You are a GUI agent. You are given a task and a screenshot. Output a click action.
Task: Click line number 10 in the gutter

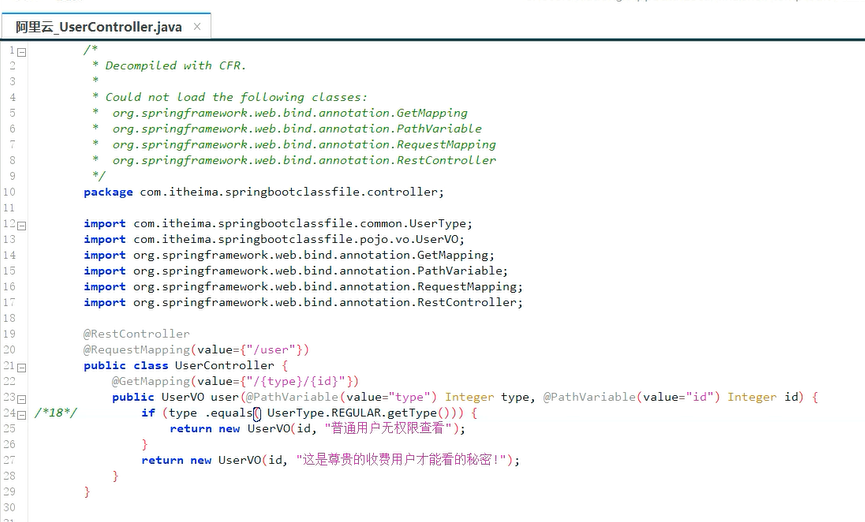click(x=11, y=192)
